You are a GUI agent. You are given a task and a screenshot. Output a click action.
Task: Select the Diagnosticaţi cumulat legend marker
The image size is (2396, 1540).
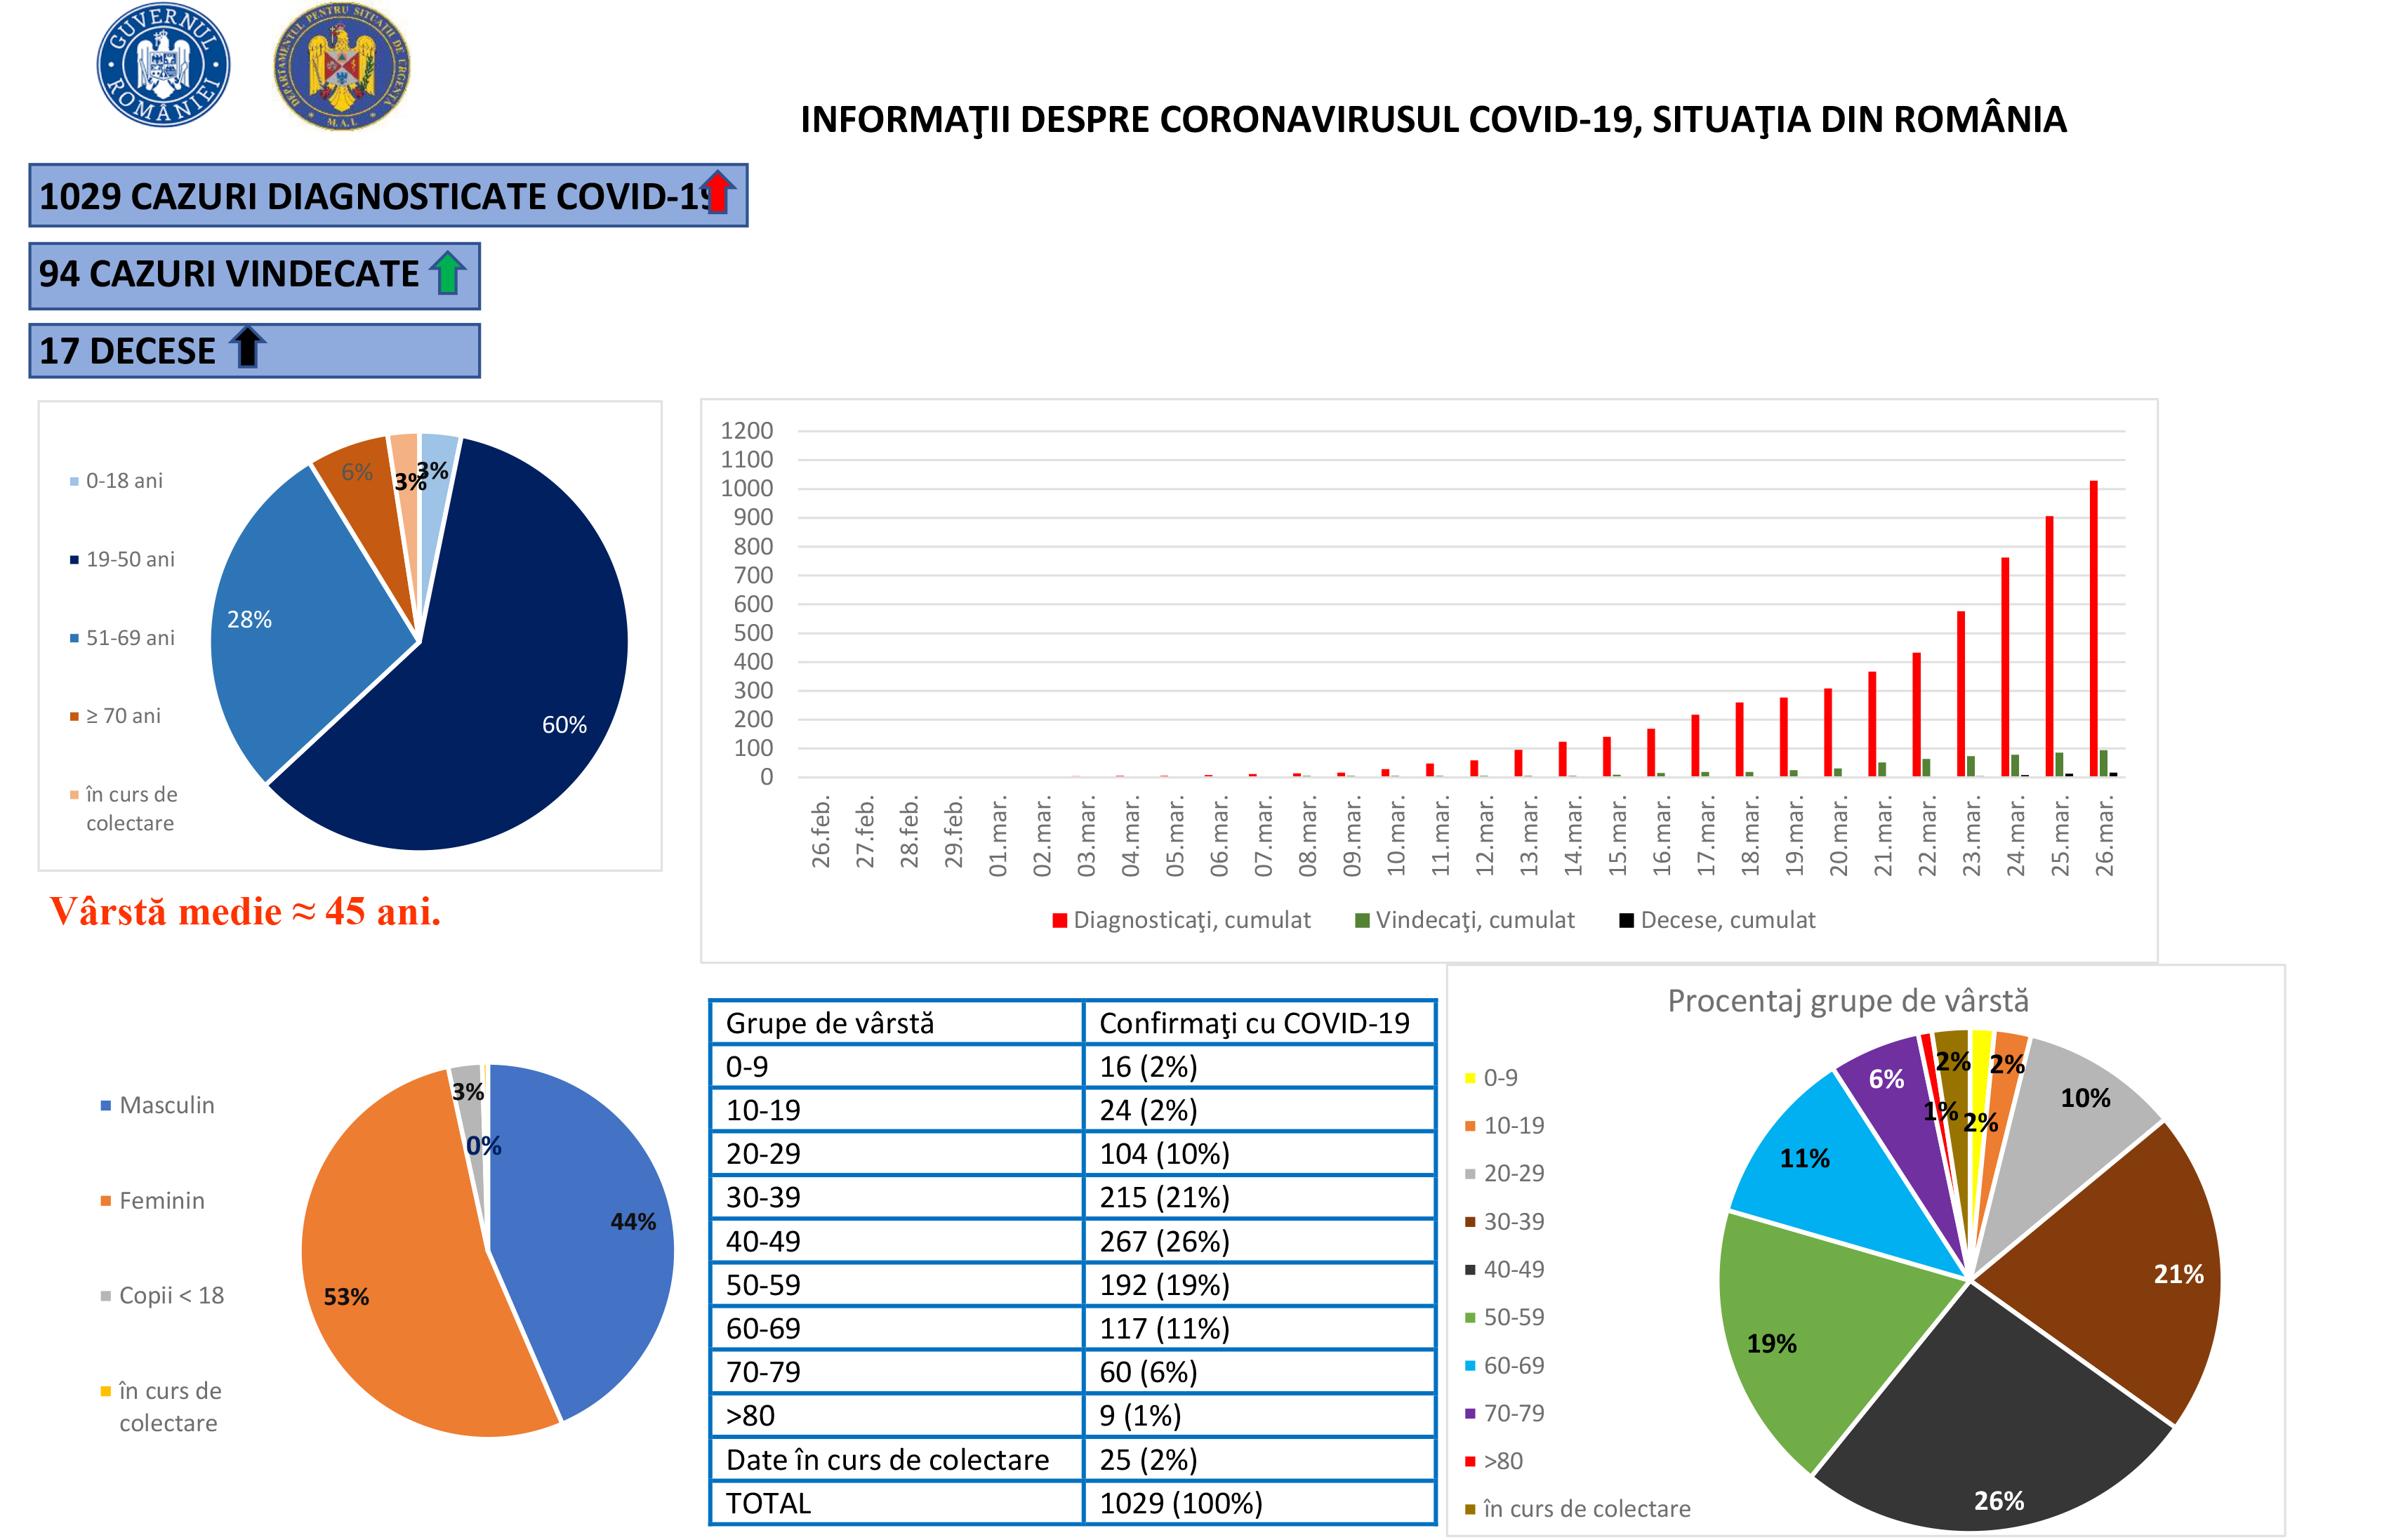[1060, 920]
